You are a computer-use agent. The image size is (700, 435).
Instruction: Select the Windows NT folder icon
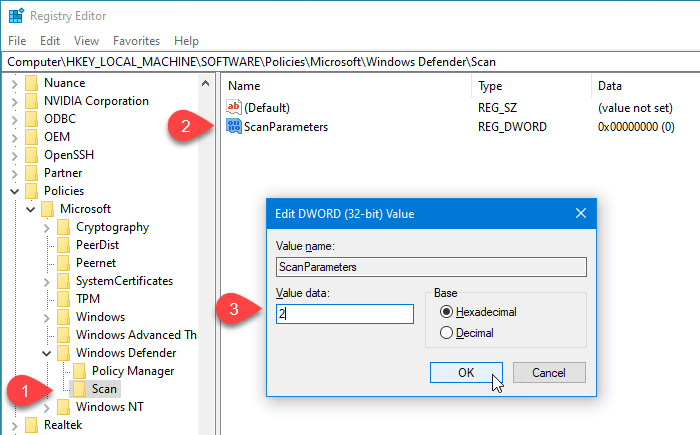tap(63, 407)
